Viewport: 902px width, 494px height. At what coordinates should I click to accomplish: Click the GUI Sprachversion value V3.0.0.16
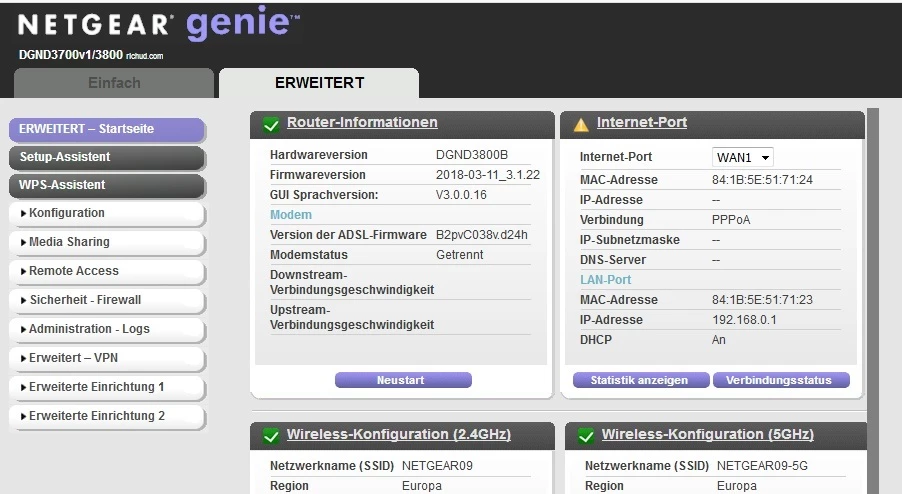461,195
